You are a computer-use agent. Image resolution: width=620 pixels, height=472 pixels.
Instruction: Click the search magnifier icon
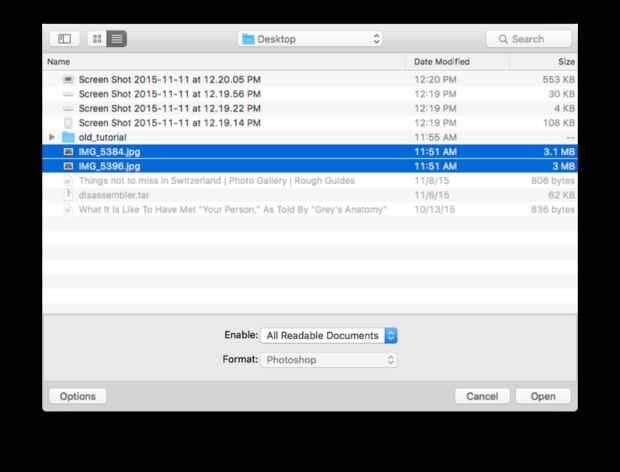pos(503,39)
